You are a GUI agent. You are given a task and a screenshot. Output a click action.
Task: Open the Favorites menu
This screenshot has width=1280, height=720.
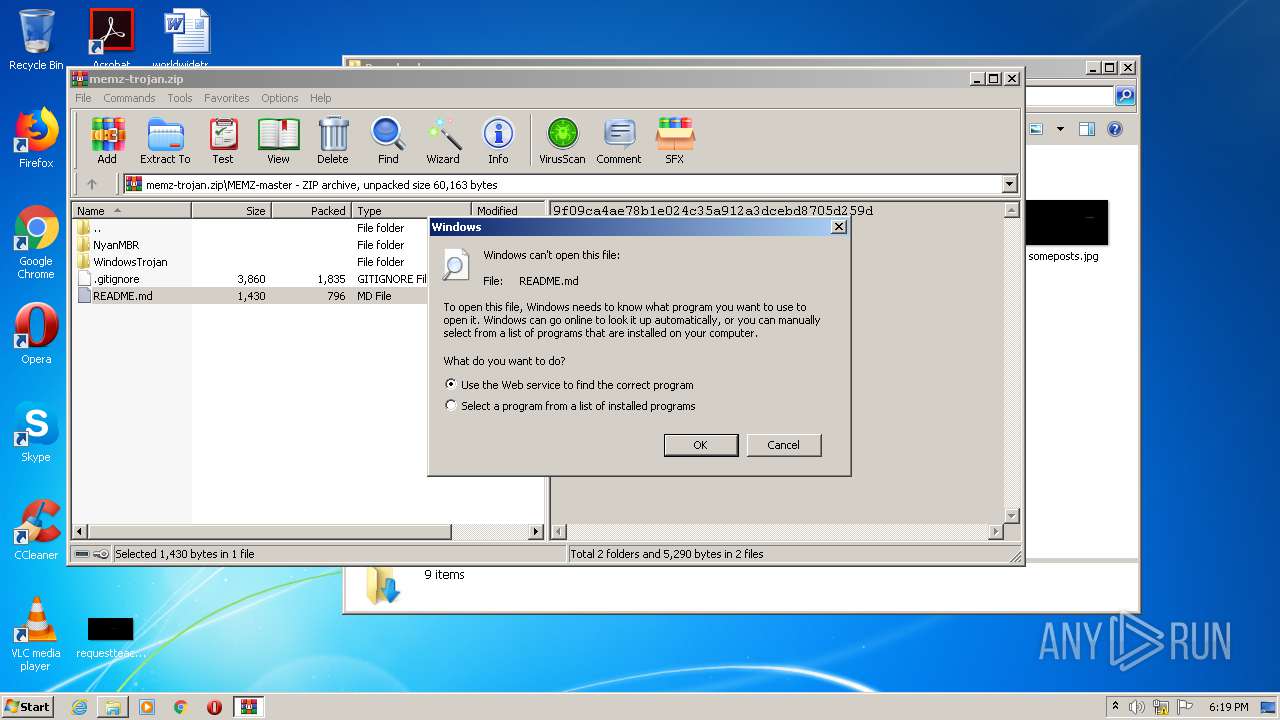[x=227, y=98]
